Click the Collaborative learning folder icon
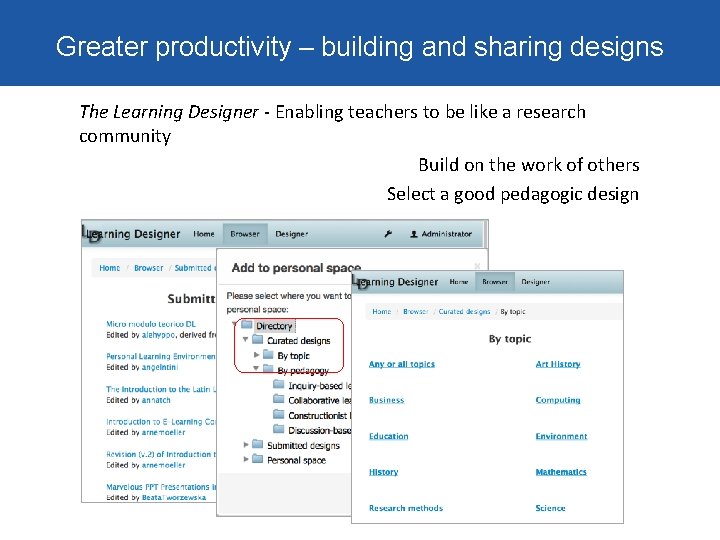 click(x=279, y=399)
